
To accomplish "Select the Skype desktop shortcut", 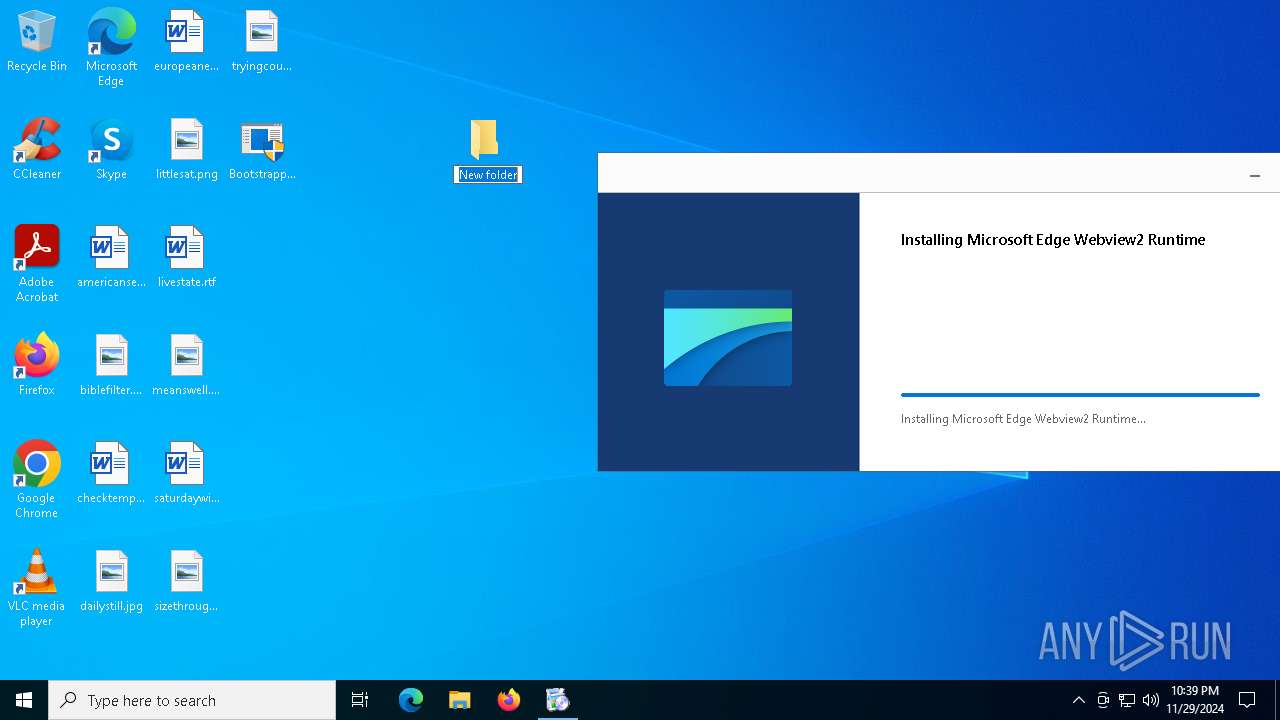I will coord(111,150).
